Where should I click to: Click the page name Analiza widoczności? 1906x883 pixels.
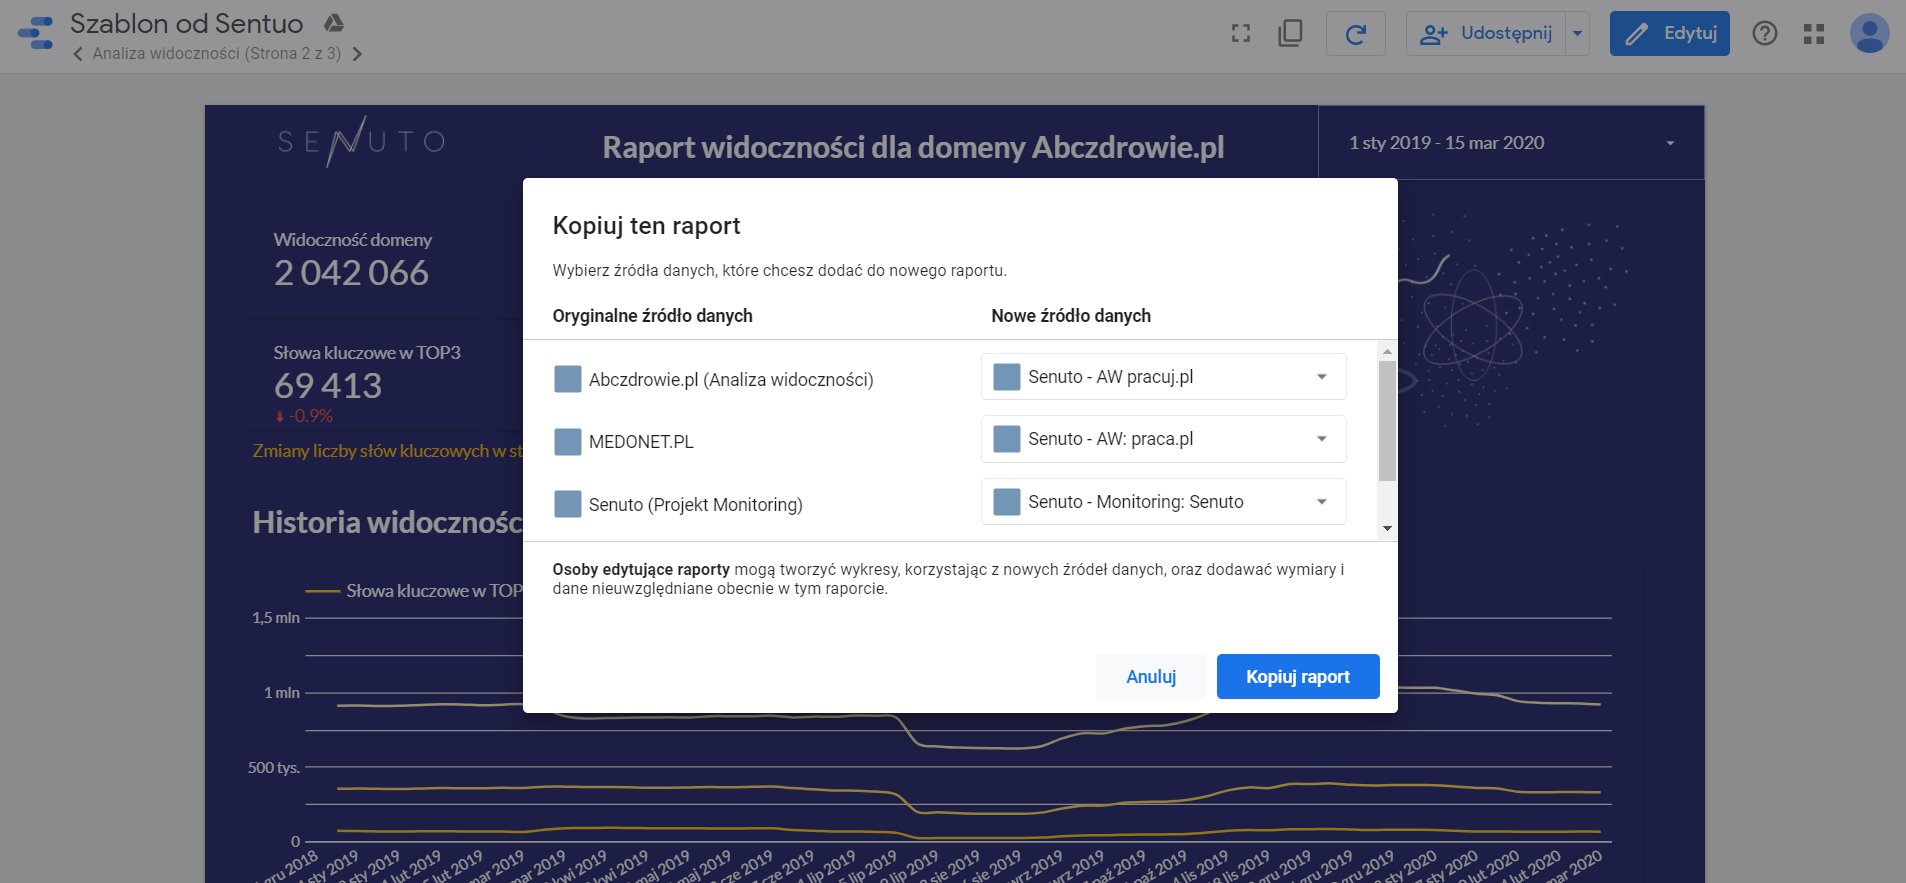(217, 54)
